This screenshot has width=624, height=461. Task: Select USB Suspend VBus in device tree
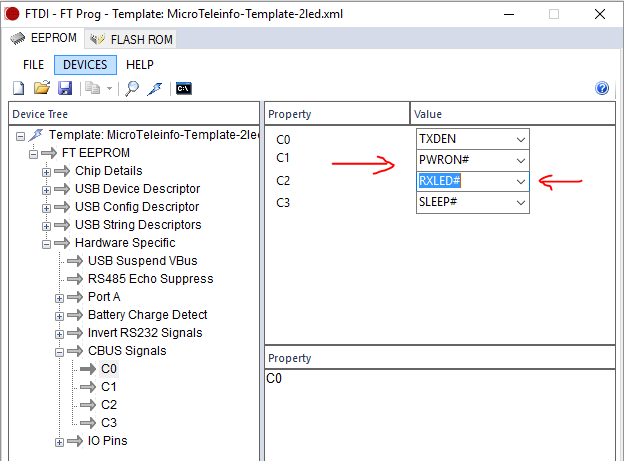(x=142, y=261)
